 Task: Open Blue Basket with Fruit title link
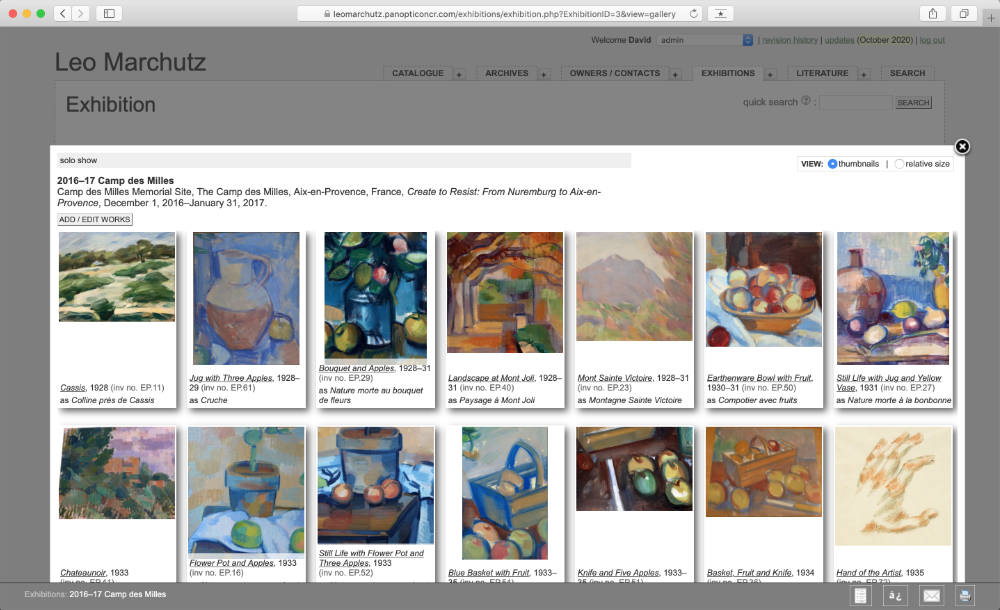tap(489, 573)
